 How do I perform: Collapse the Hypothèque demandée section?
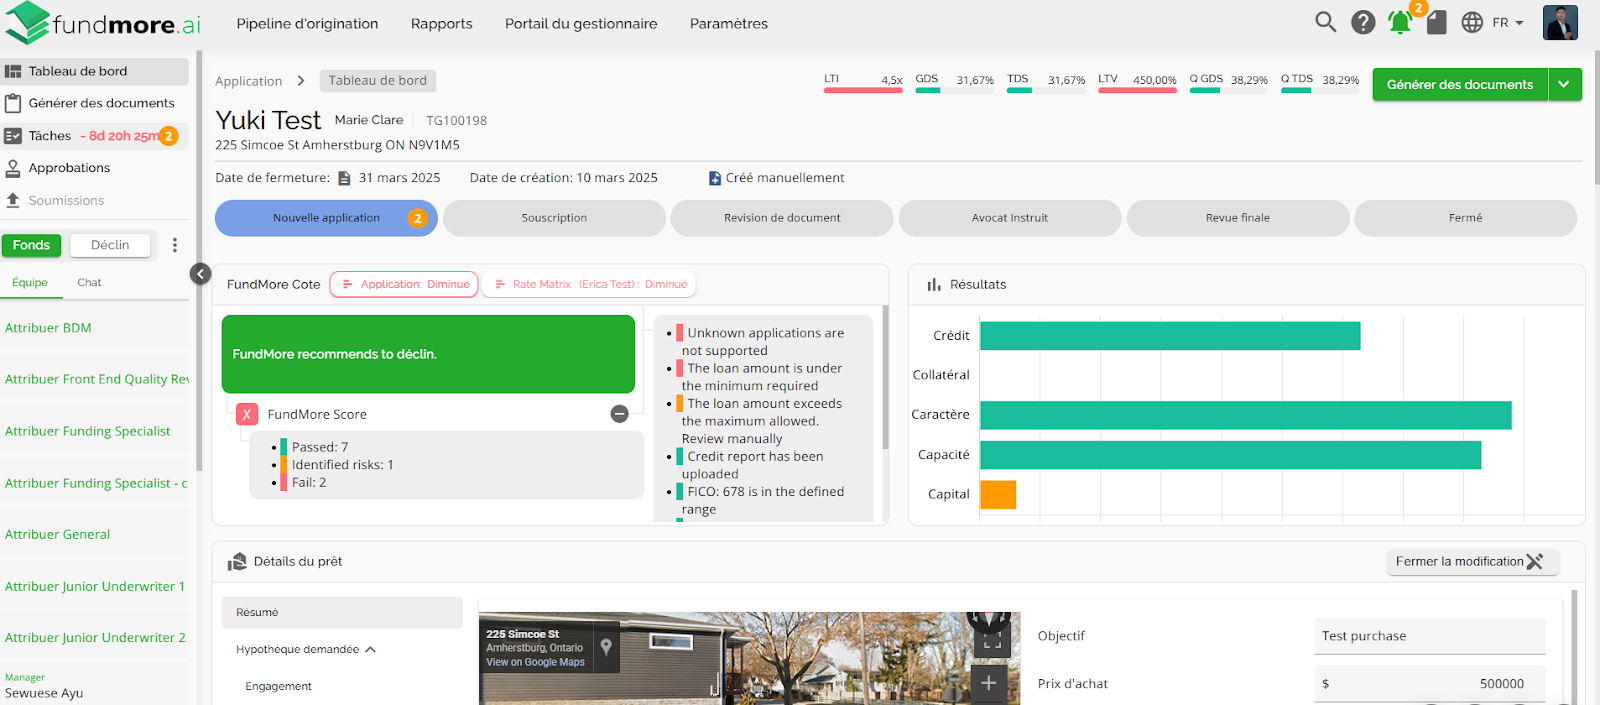coord(370,650)
